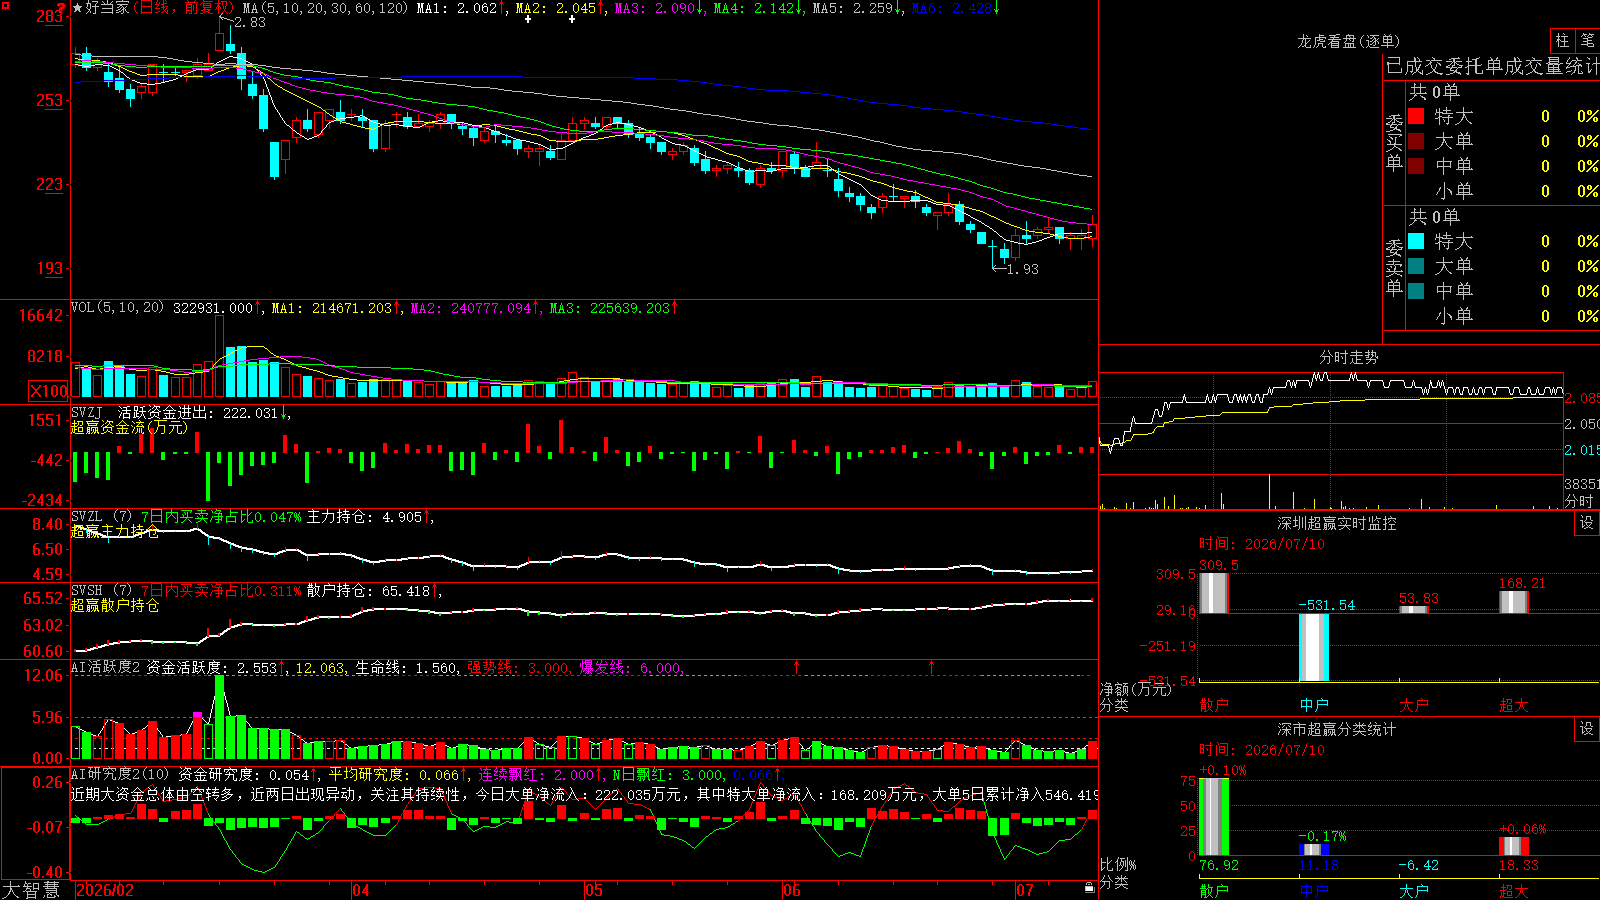This screenshot has width=1600, height=900.
Task: Click the 18.33 value in 深市超赢分类统计
Action: click(1519, 865)
